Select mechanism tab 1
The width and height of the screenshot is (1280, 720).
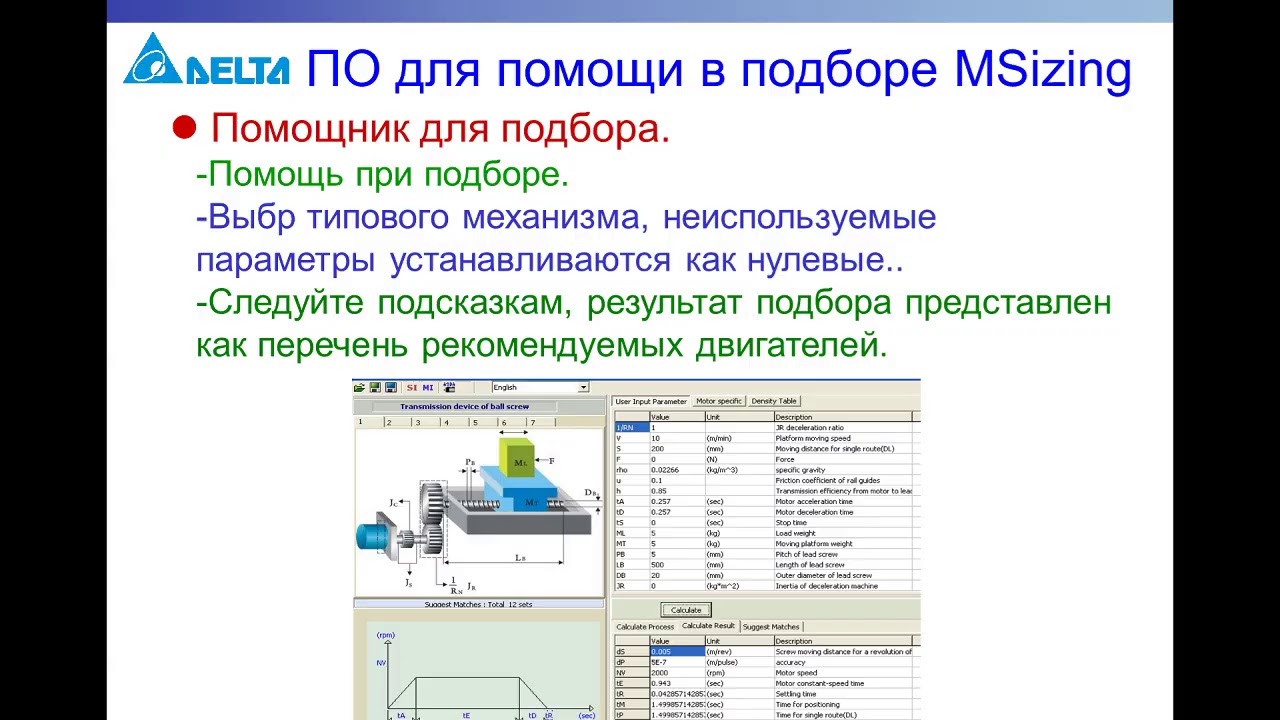pos(368,422)
